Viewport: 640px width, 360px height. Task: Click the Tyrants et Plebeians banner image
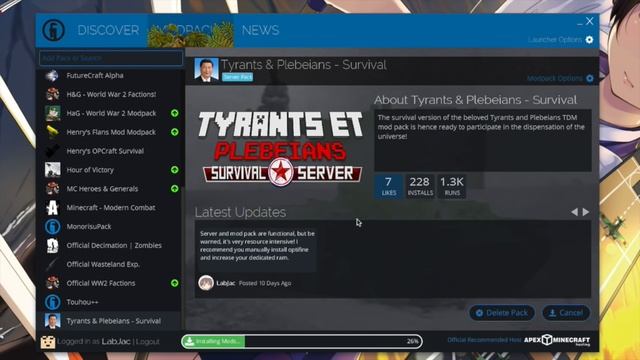coord(280,150)
